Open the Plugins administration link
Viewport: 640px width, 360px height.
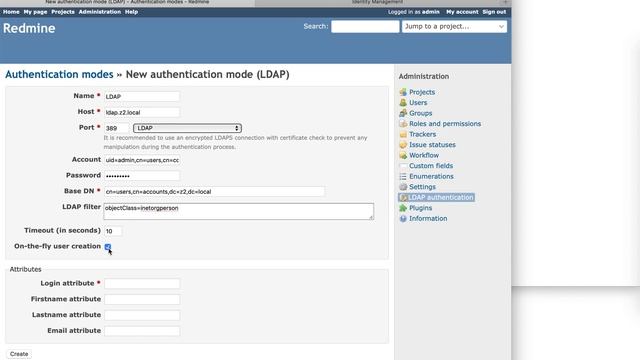click(x=420, y=208)
